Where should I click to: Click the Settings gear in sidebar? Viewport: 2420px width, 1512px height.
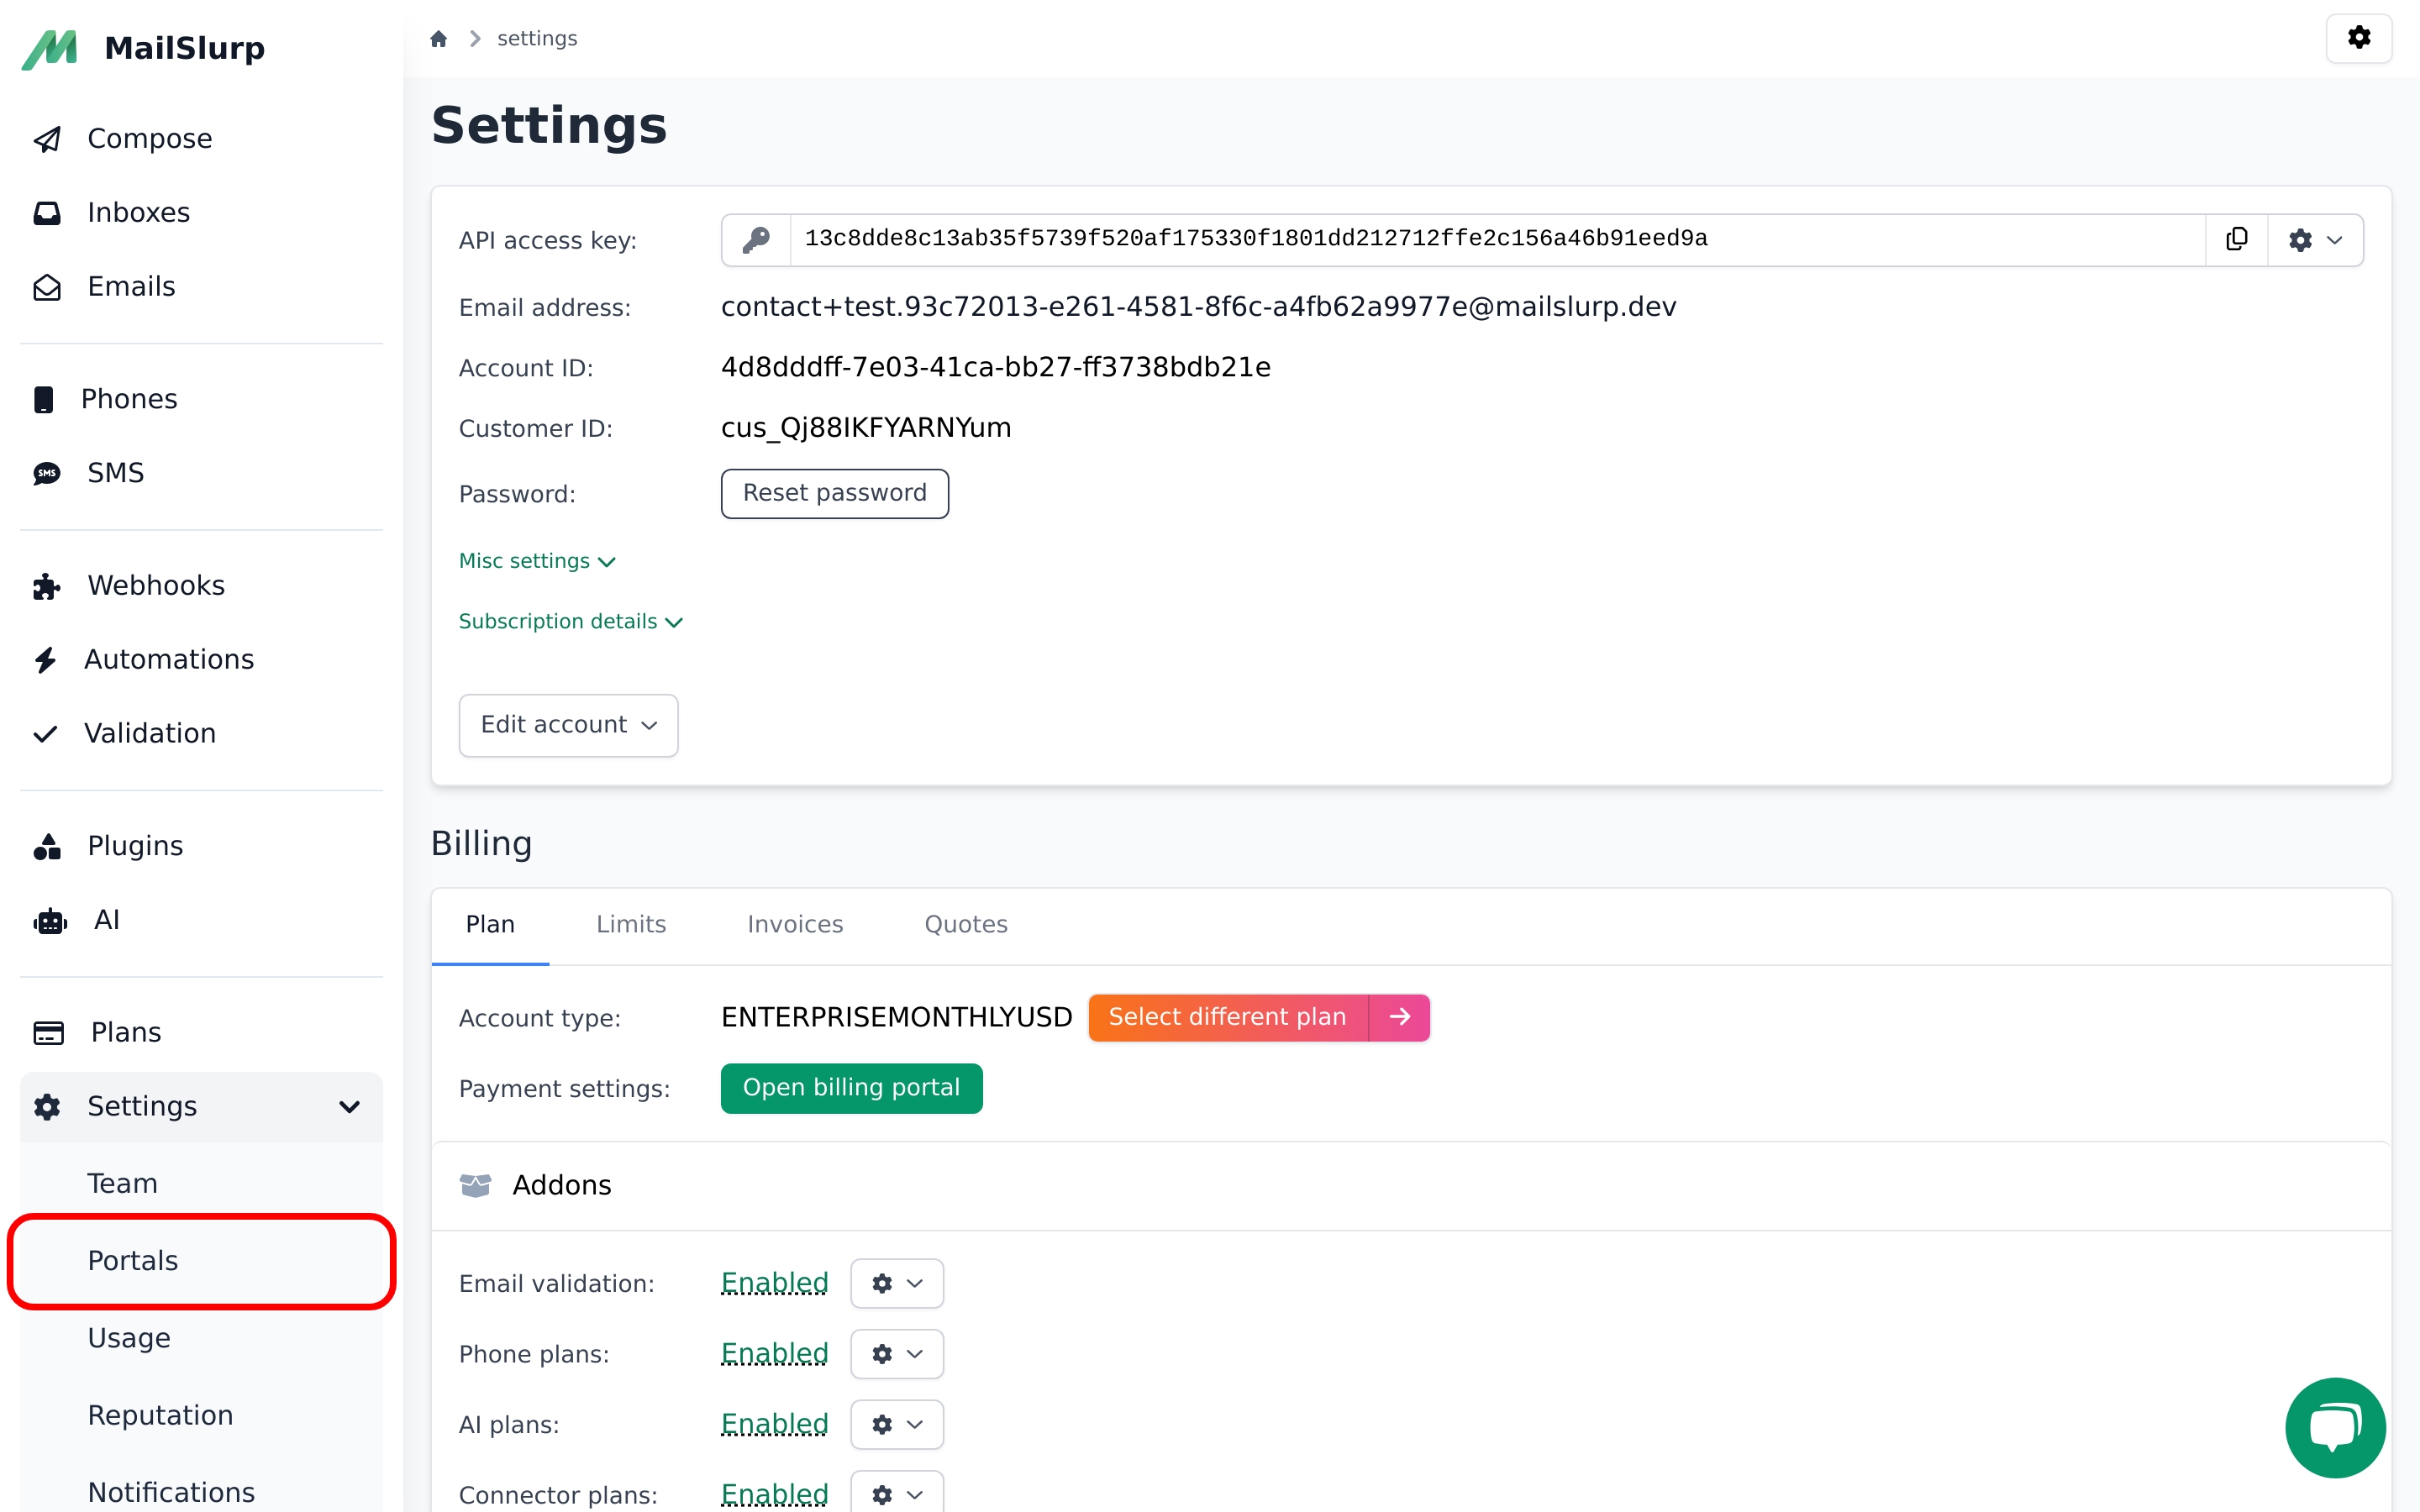coord(47,1106)
